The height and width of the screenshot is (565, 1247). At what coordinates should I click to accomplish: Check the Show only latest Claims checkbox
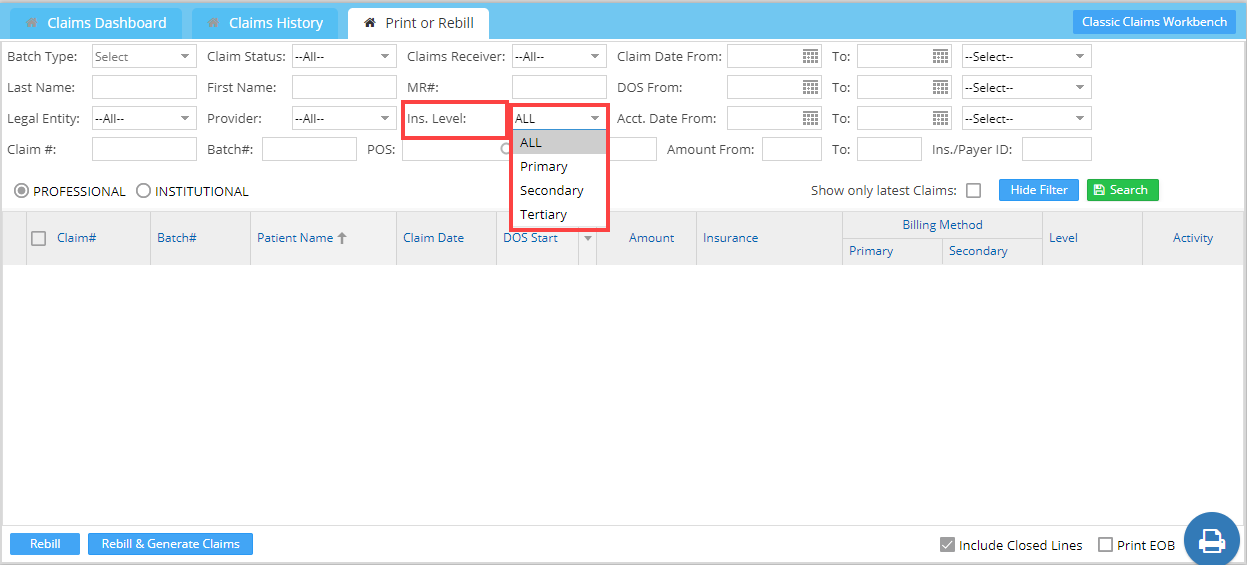(x=973, y=191)
